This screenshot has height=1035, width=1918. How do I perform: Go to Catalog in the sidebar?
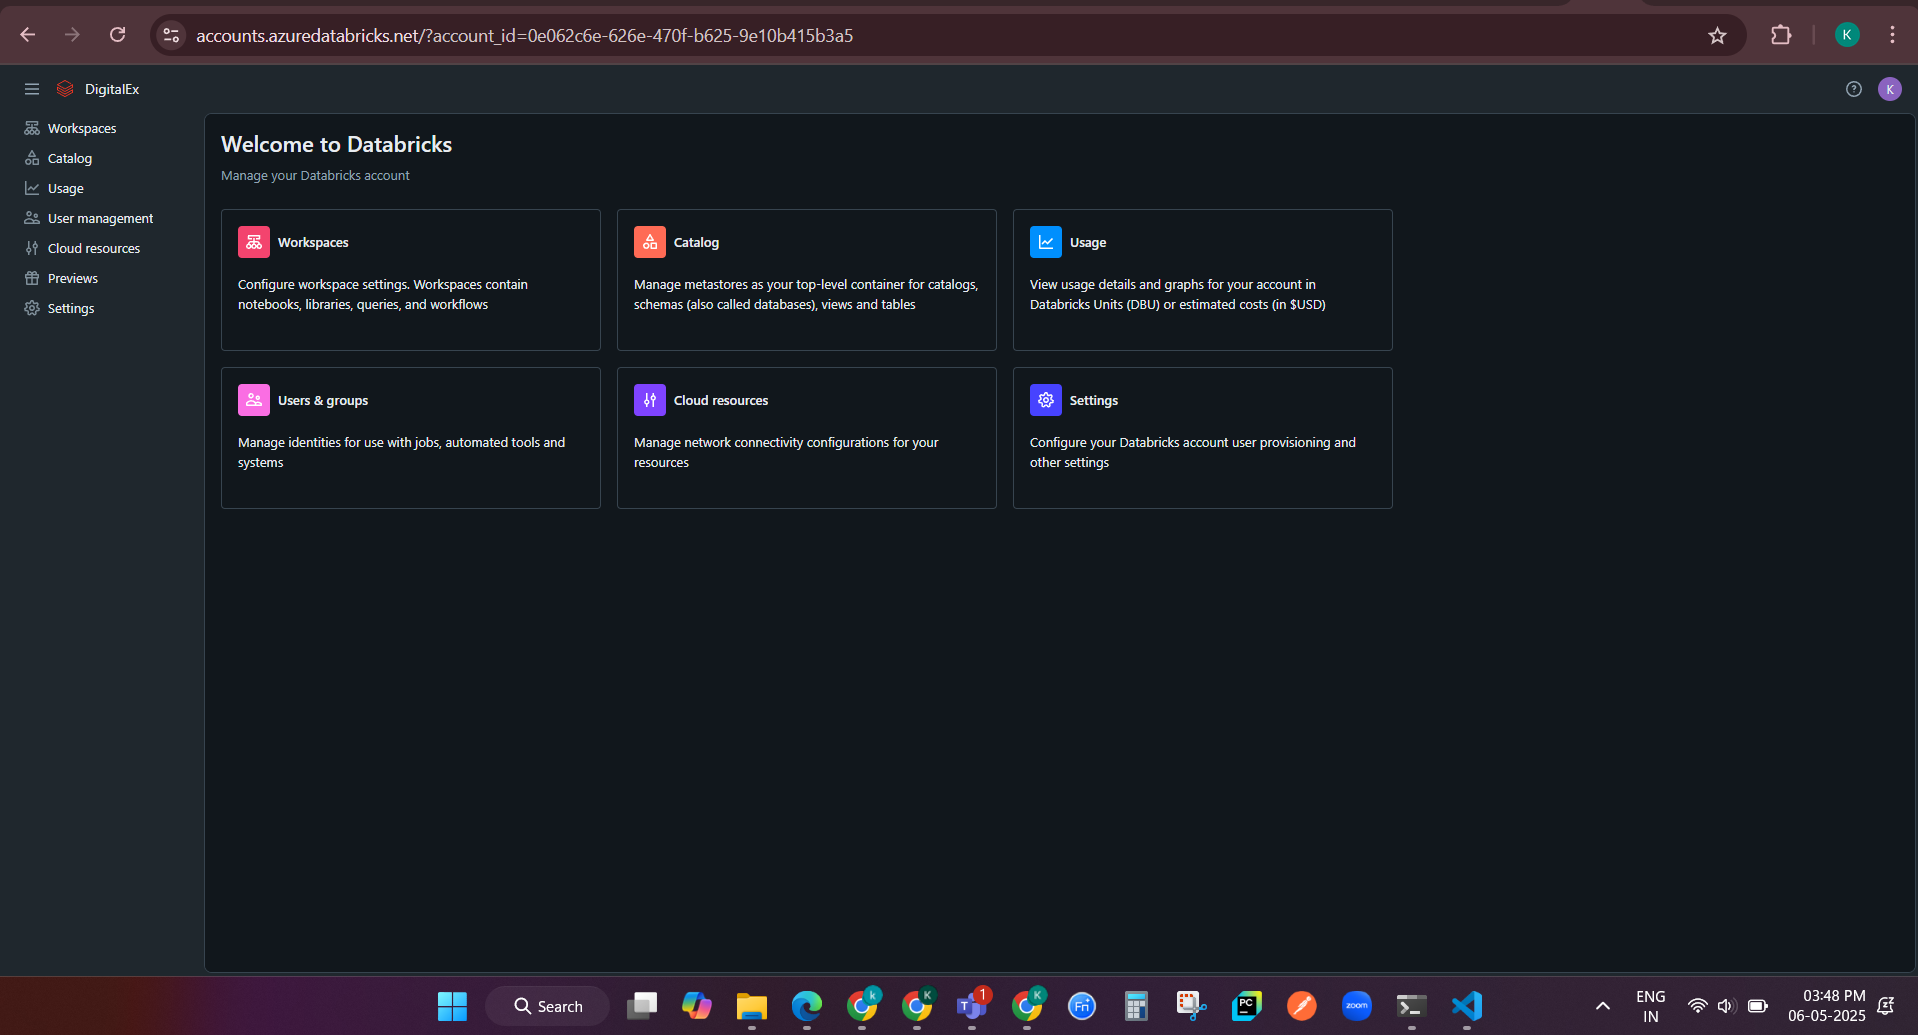70,159
